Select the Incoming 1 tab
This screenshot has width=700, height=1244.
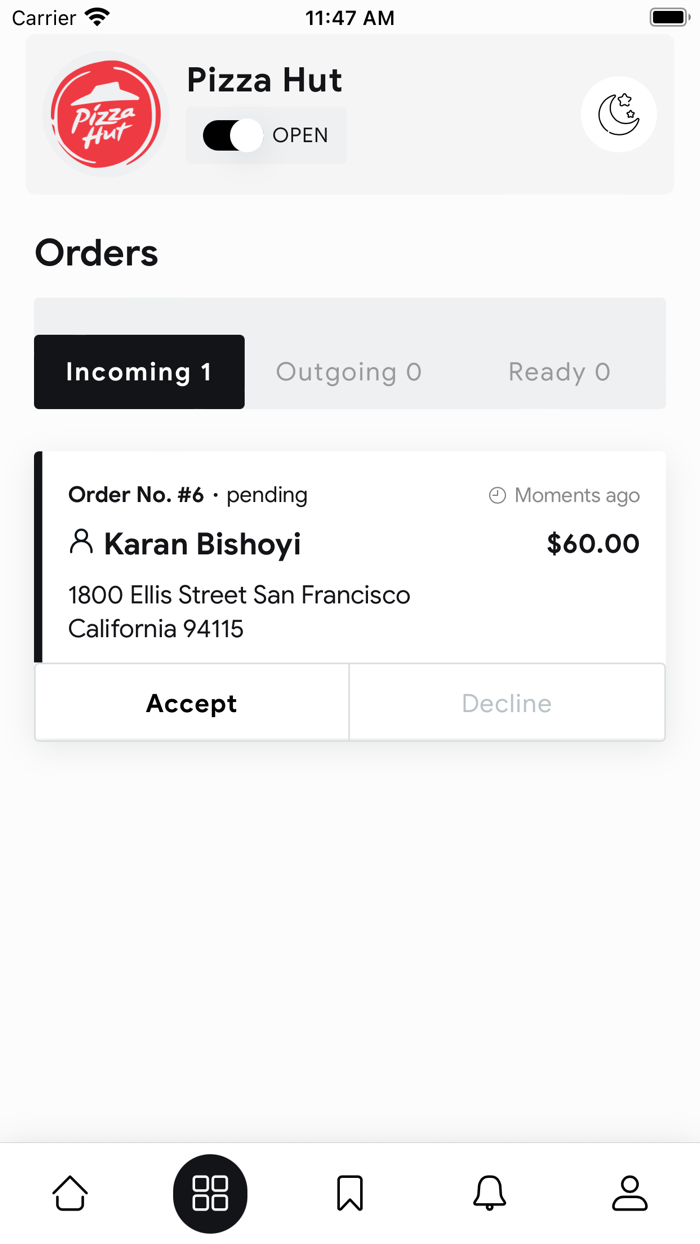139,372
